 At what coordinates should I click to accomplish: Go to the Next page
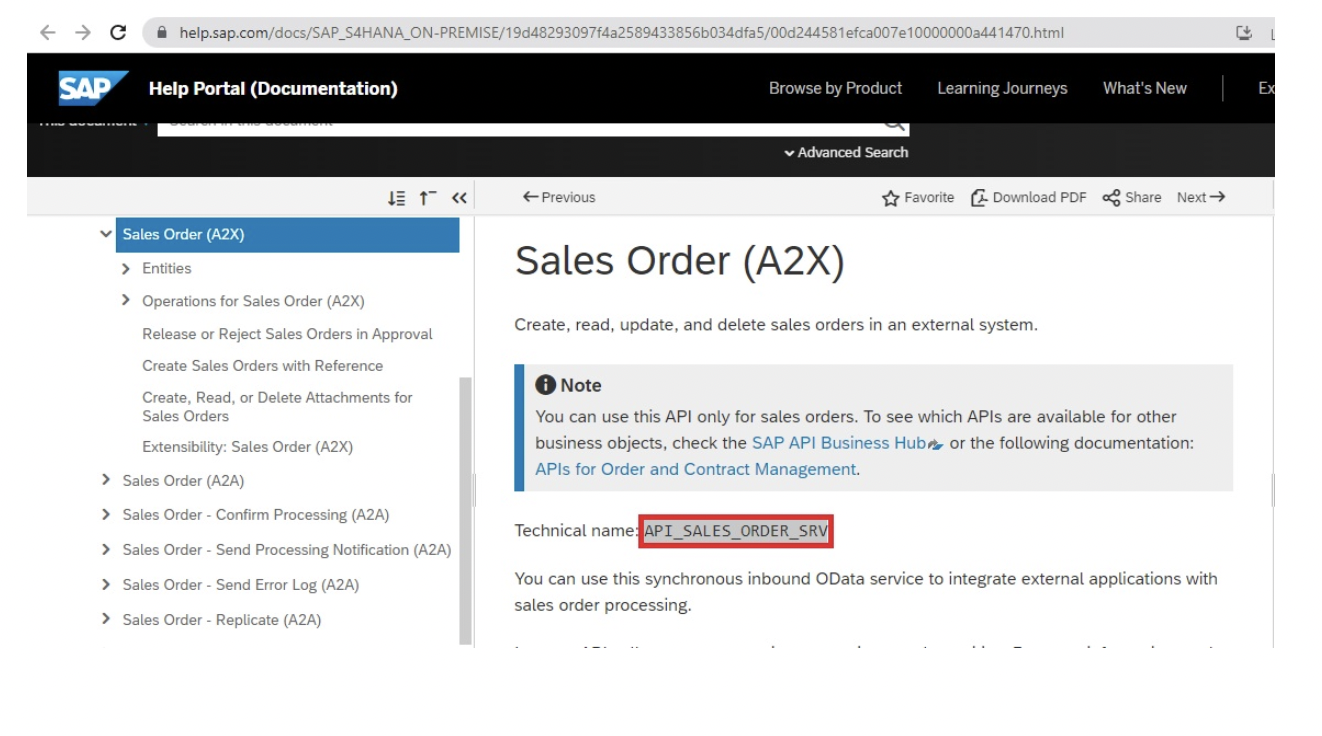click(x=1201, y=198)
